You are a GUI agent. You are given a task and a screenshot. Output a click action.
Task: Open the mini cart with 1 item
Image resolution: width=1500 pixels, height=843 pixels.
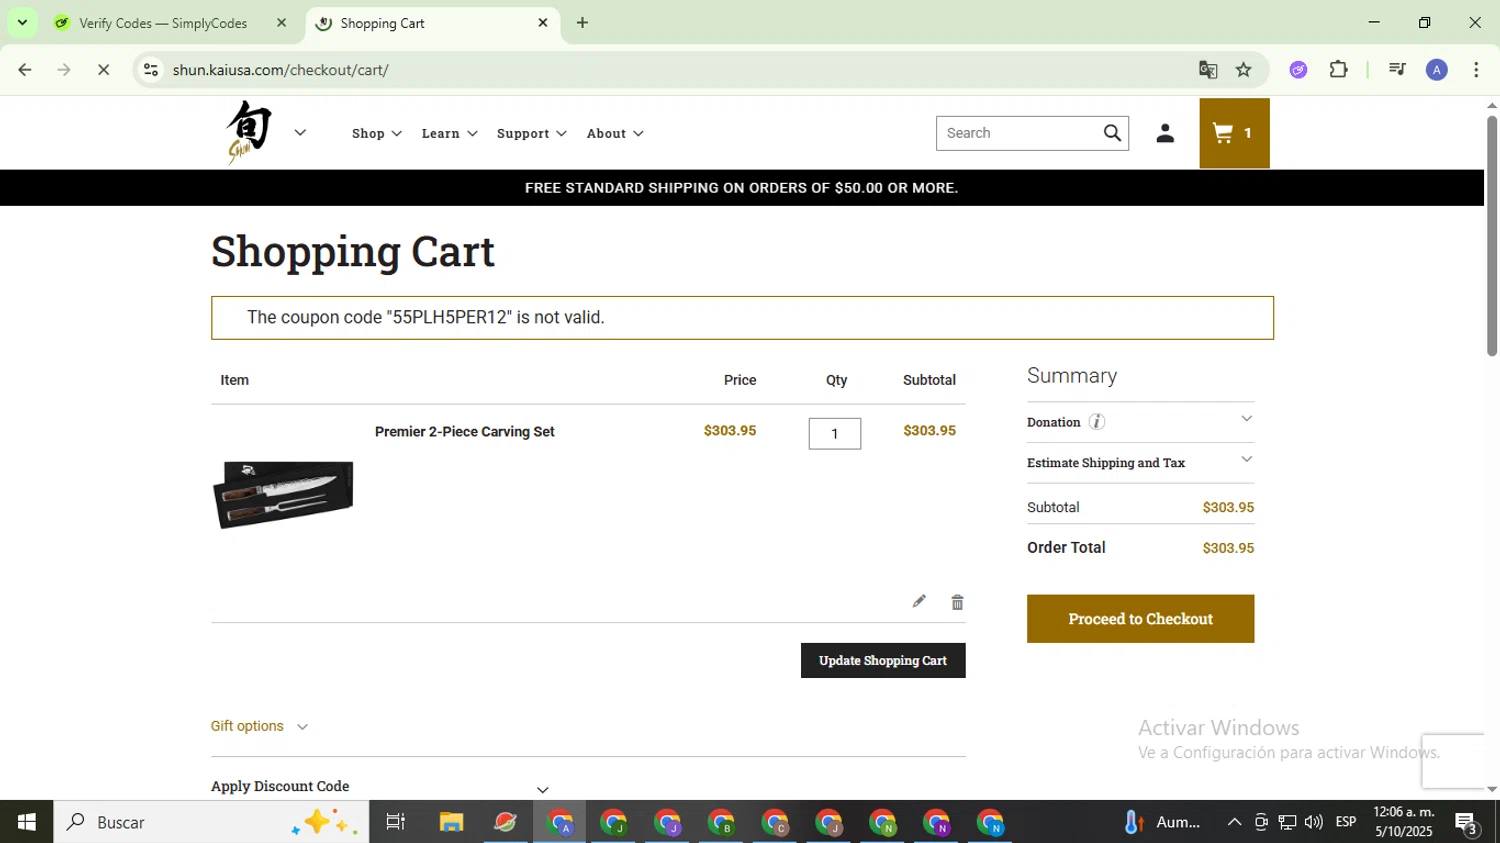click(x=1234, y=133)
